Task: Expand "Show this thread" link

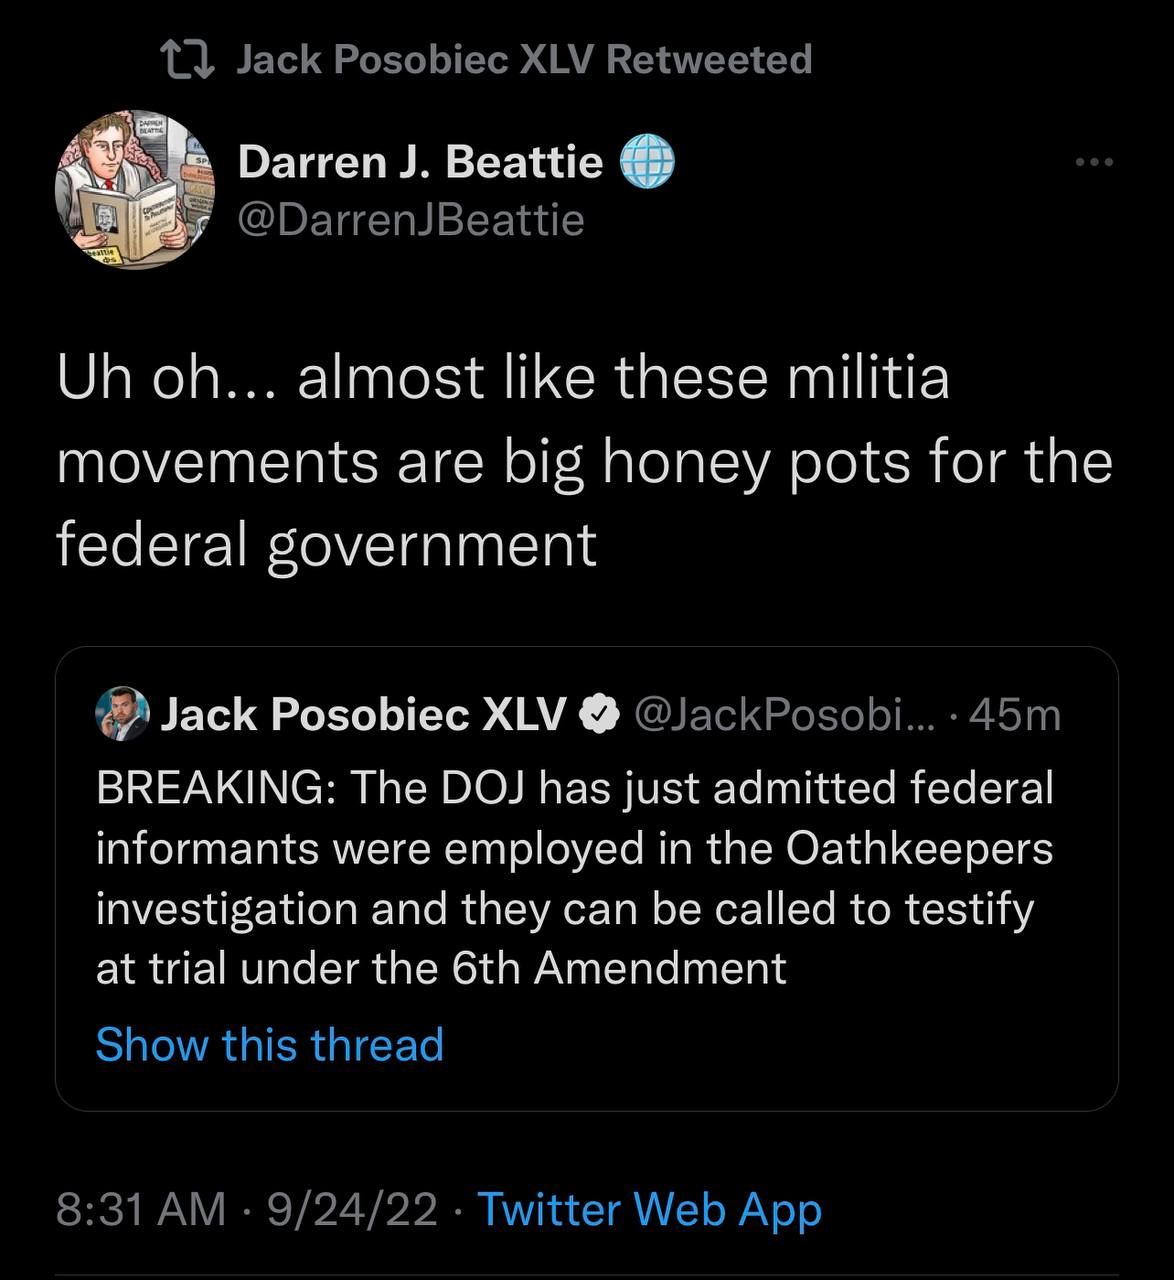Action: pyautogui.click(x=269, y=1045)
